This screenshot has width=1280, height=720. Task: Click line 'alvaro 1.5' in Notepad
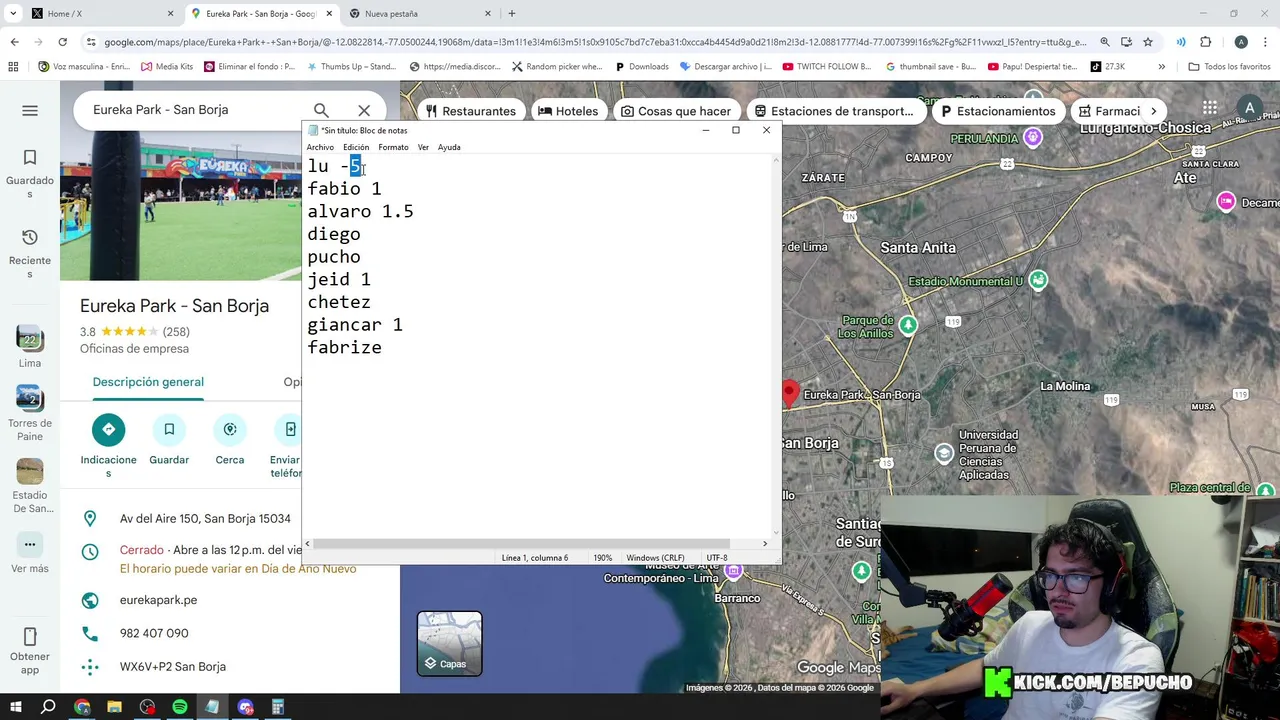[360, 212]
